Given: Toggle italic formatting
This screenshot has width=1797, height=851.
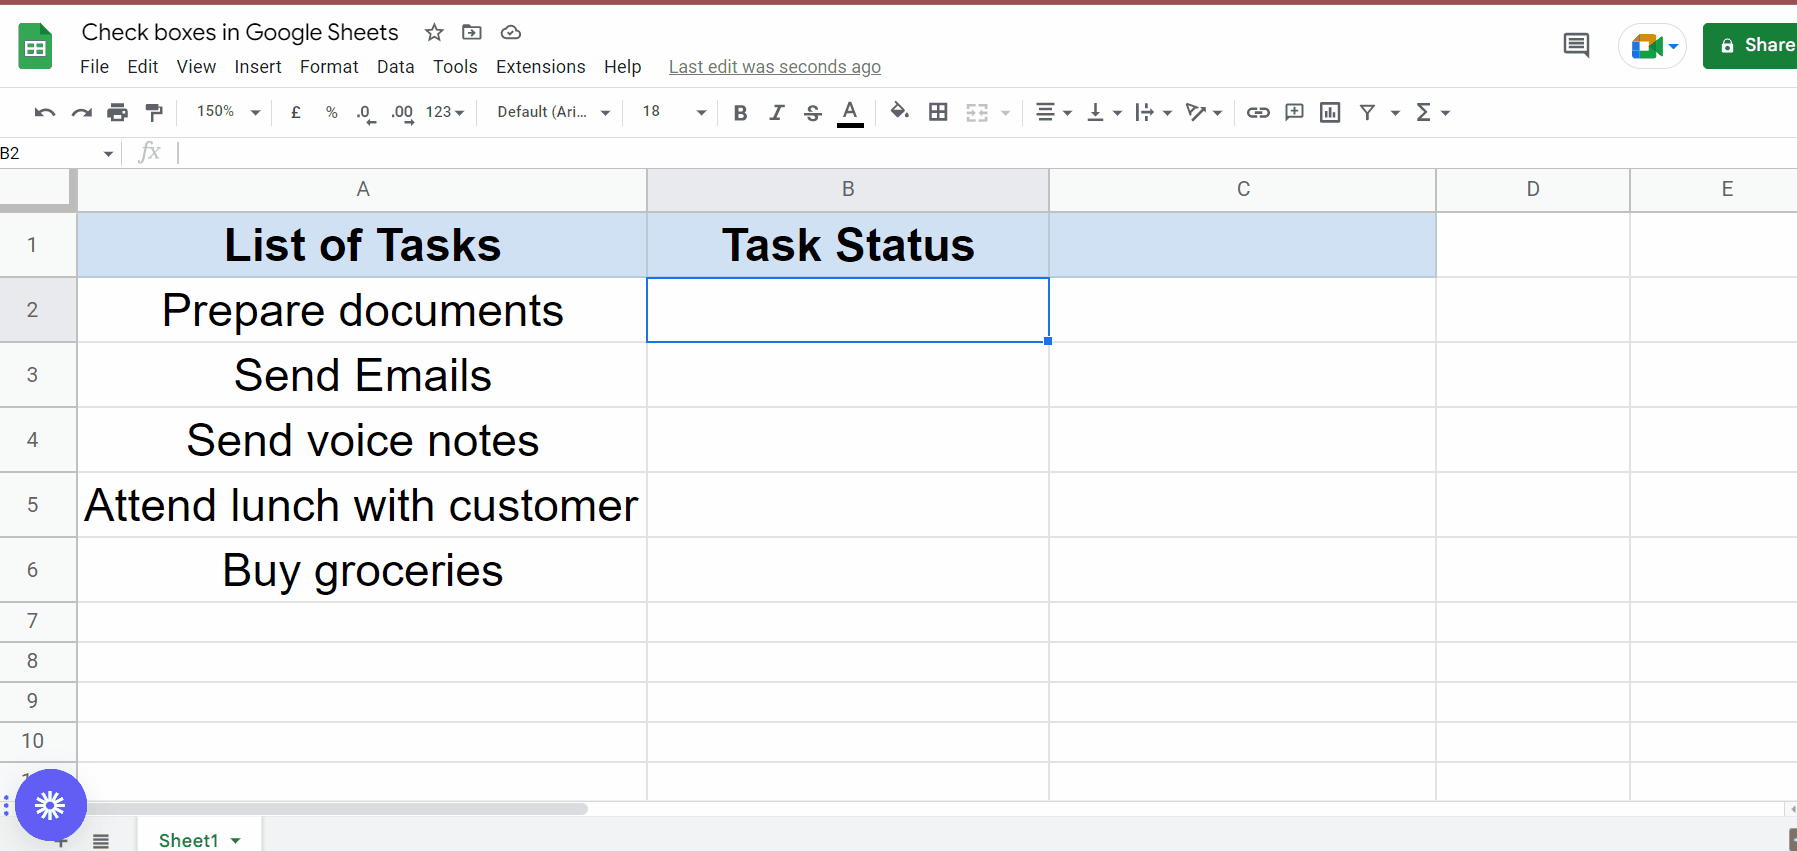Looking at the screenshot, I should click(x=776, y=112).
